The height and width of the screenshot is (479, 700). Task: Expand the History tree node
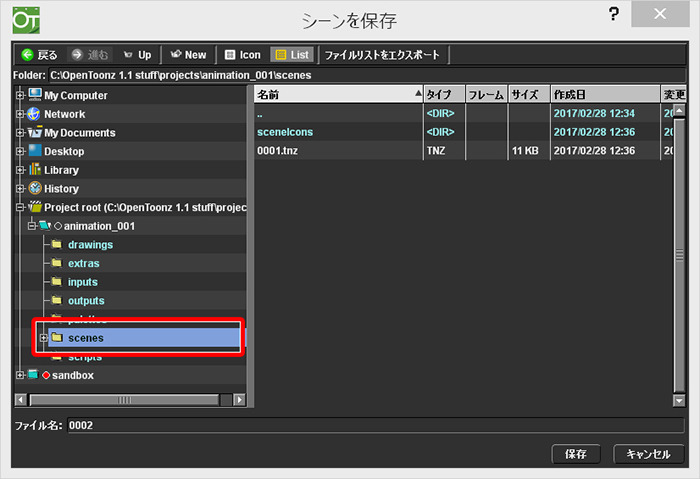pos(20,189)
